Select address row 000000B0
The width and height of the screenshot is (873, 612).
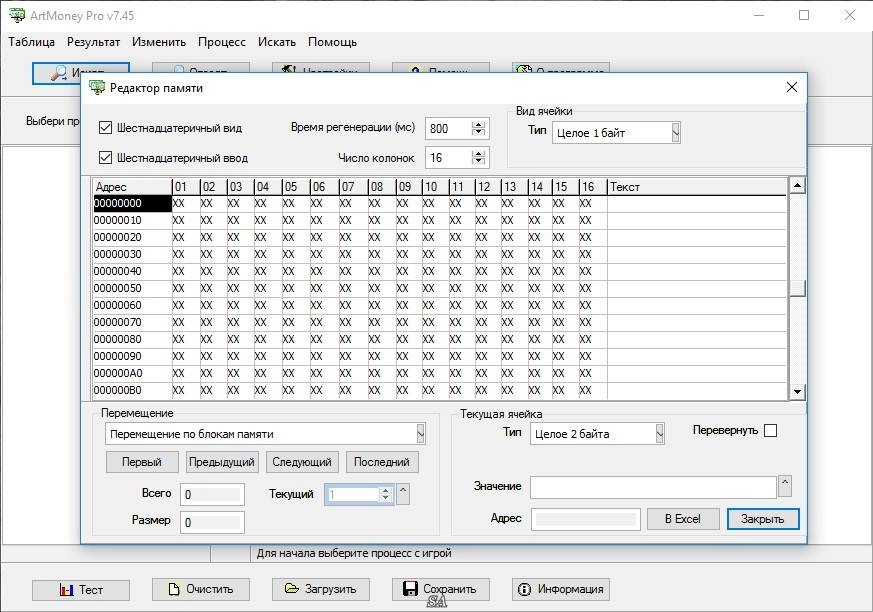coord(132,390)
